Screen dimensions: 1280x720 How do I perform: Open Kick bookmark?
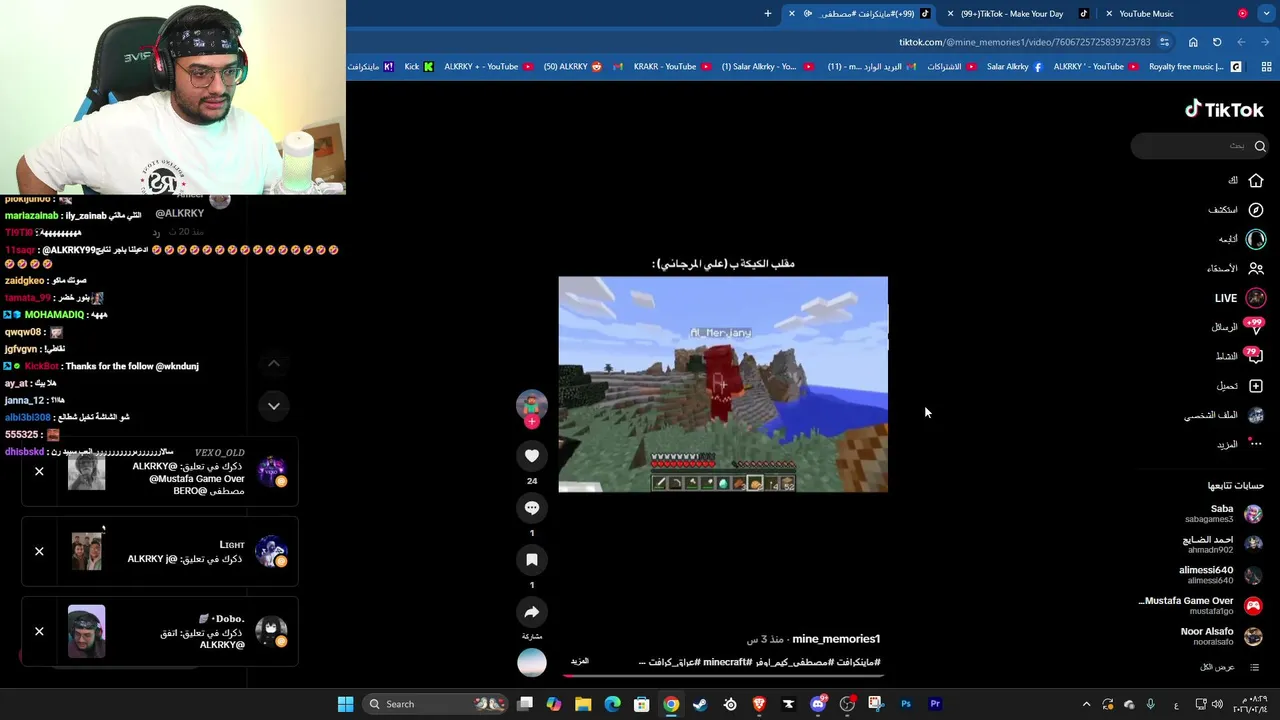tap(419, 67)
